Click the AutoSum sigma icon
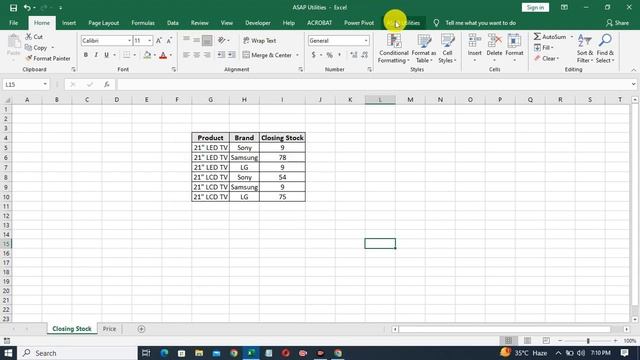The height and width of the screenshot is (360, 640). (x=537, y=37)
